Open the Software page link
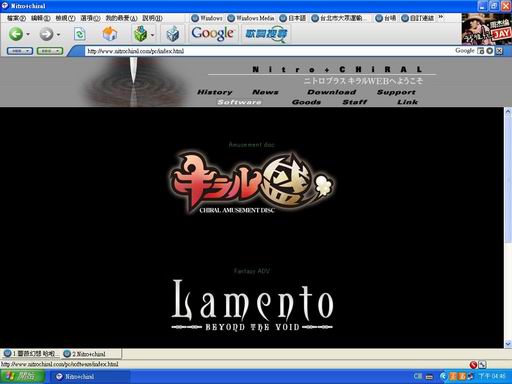Image resolution: width=512 pixels, height=384 pixels. 239,102
